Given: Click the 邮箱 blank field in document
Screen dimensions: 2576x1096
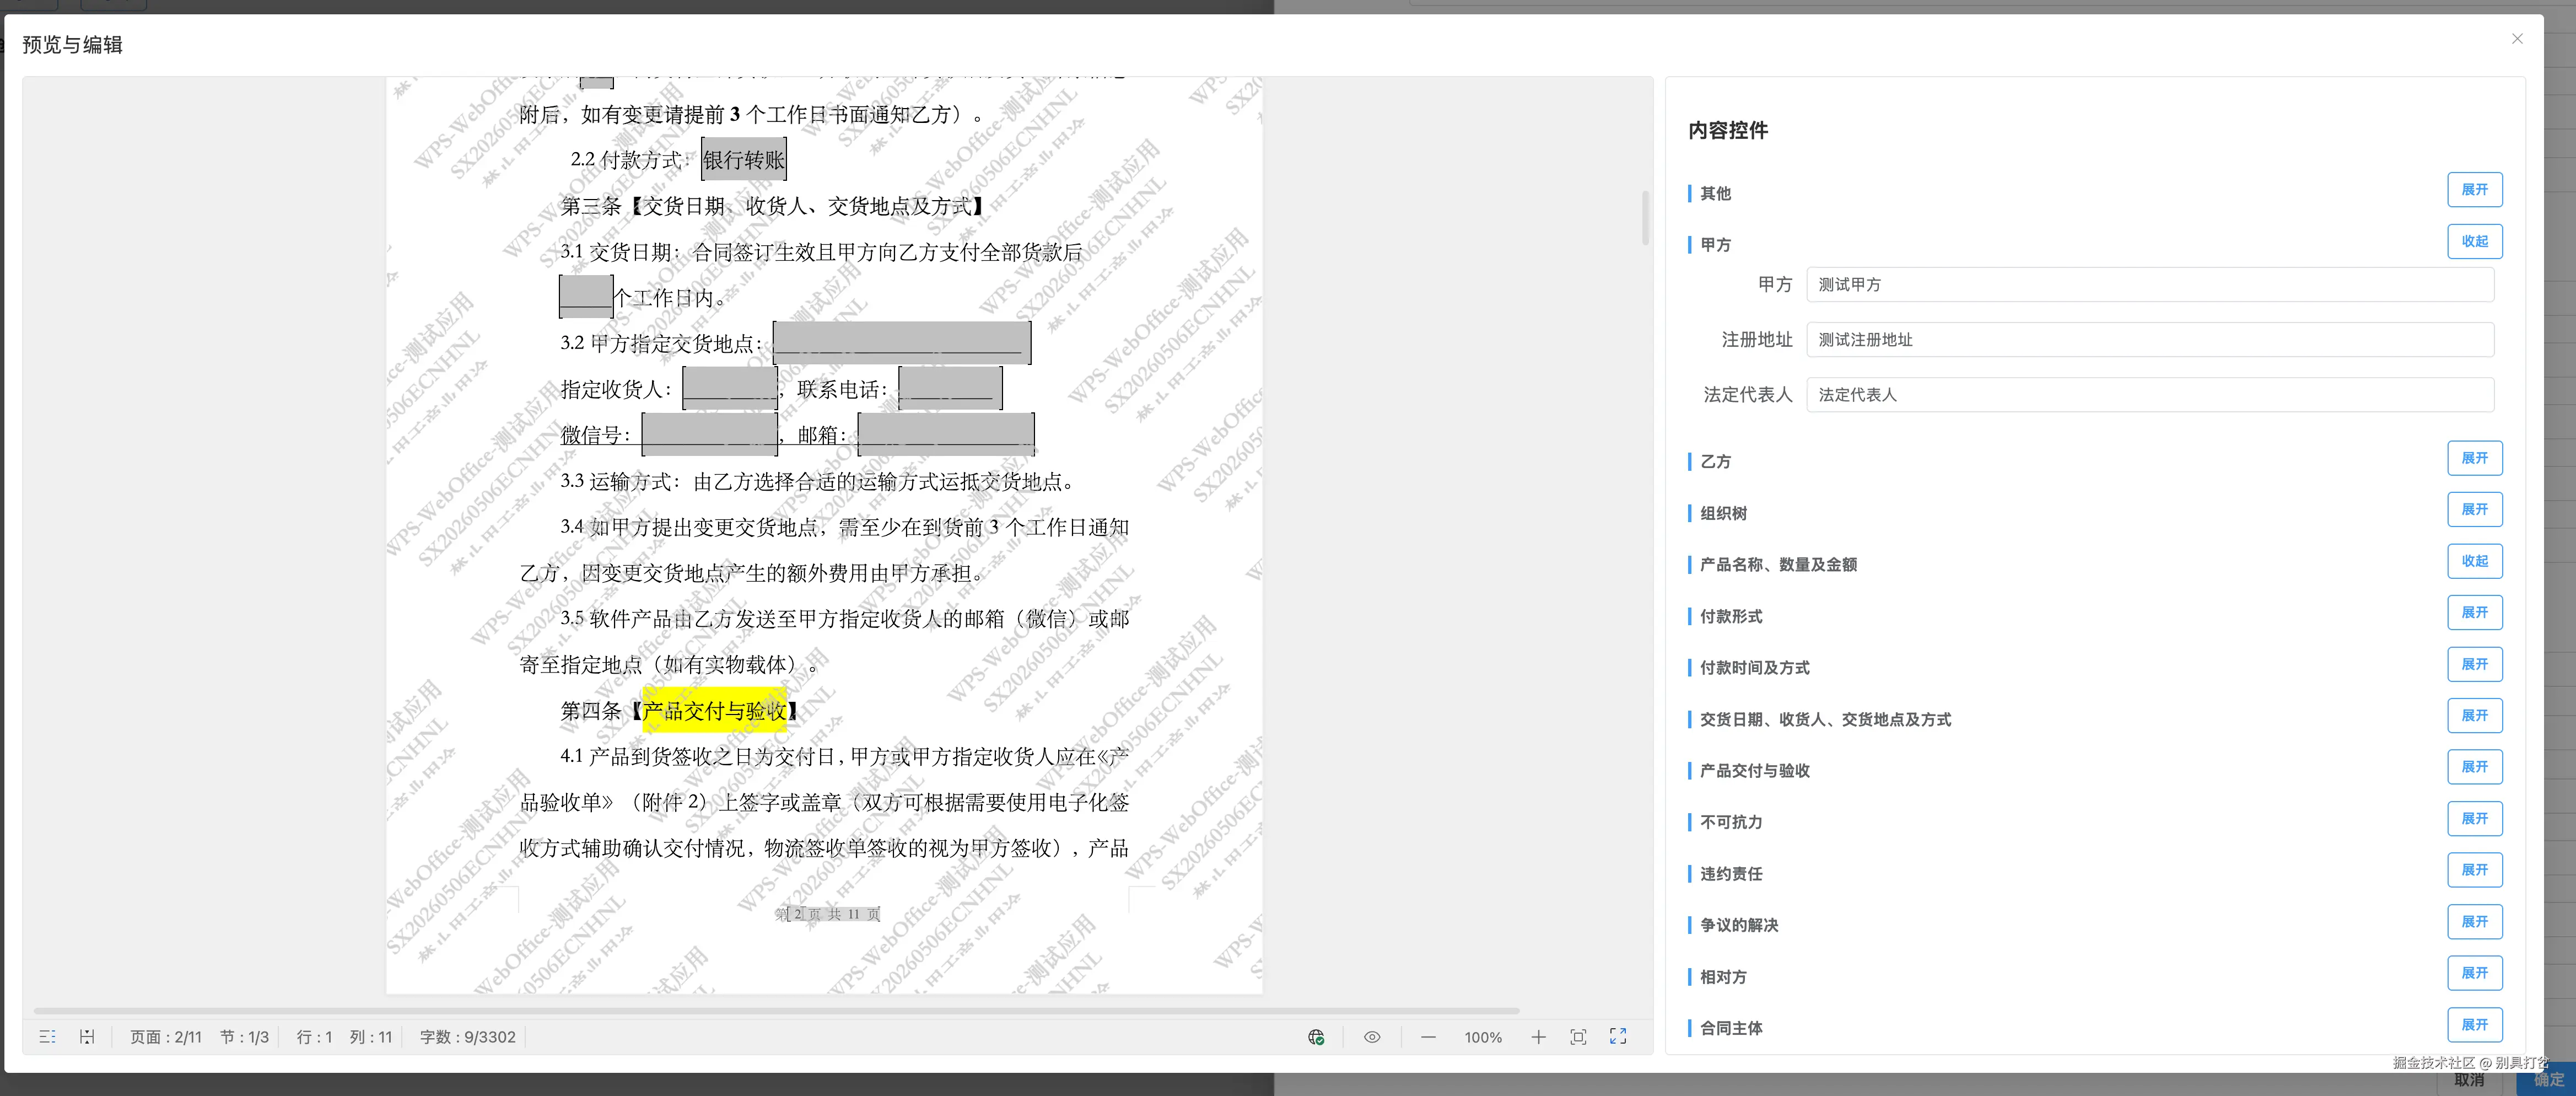Looking at the screenshot, I should [946, 434].
